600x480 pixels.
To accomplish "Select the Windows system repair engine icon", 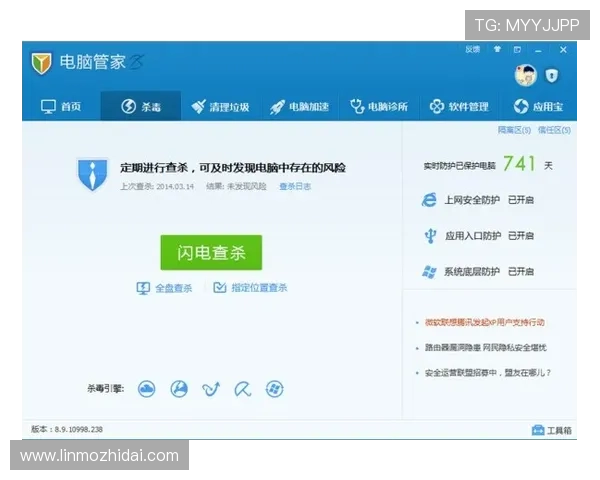I will (275, 389).
